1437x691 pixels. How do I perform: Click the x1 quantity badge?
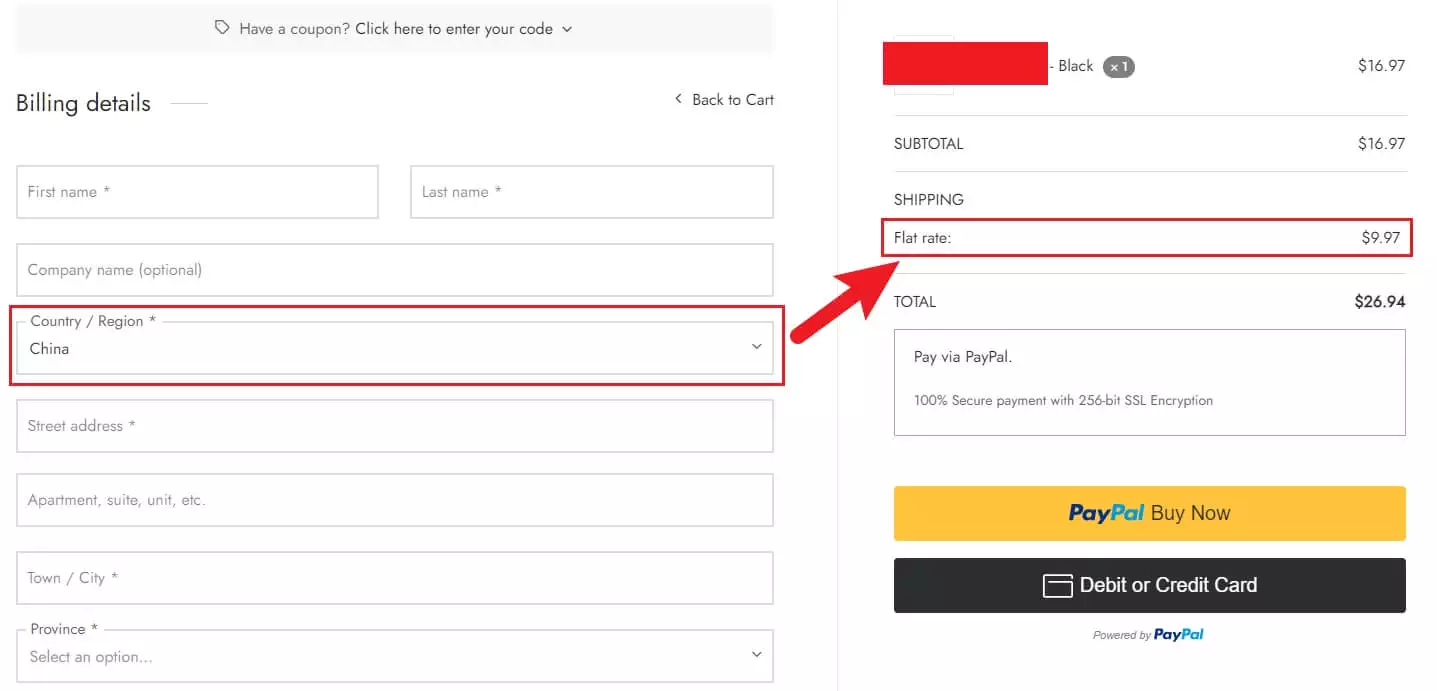pos(1118,67)
